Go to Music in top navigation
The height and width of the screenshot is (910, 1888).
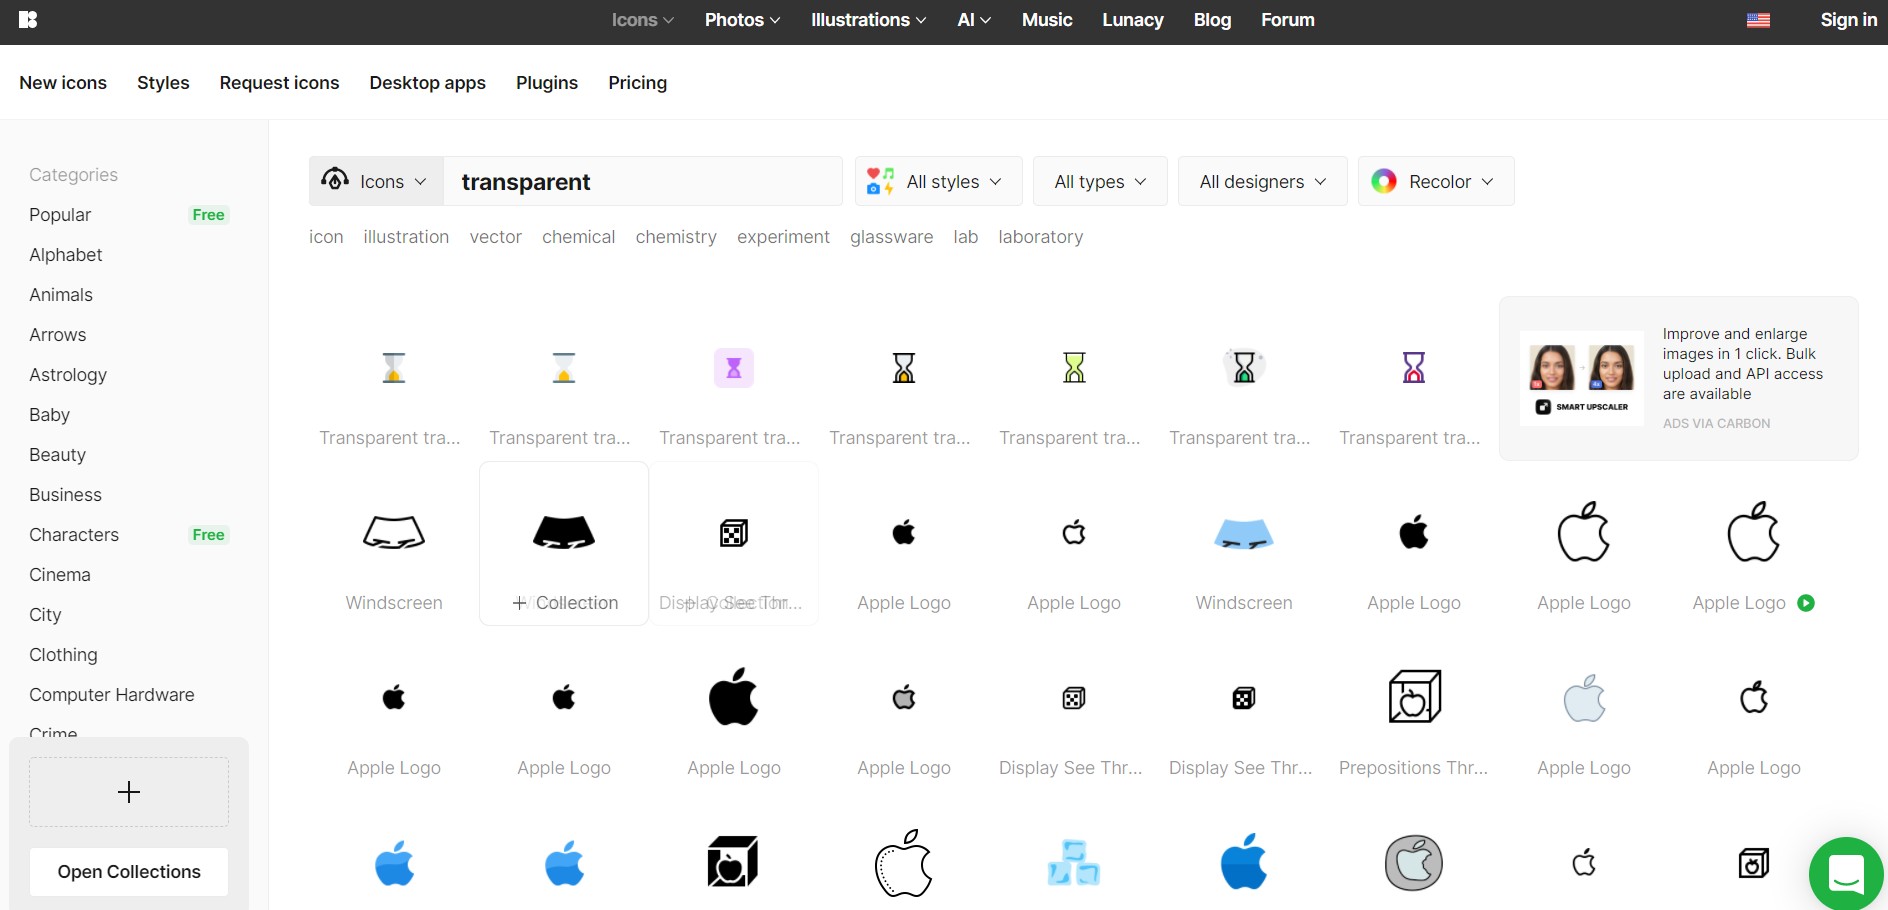click(x=1047, y=20)
